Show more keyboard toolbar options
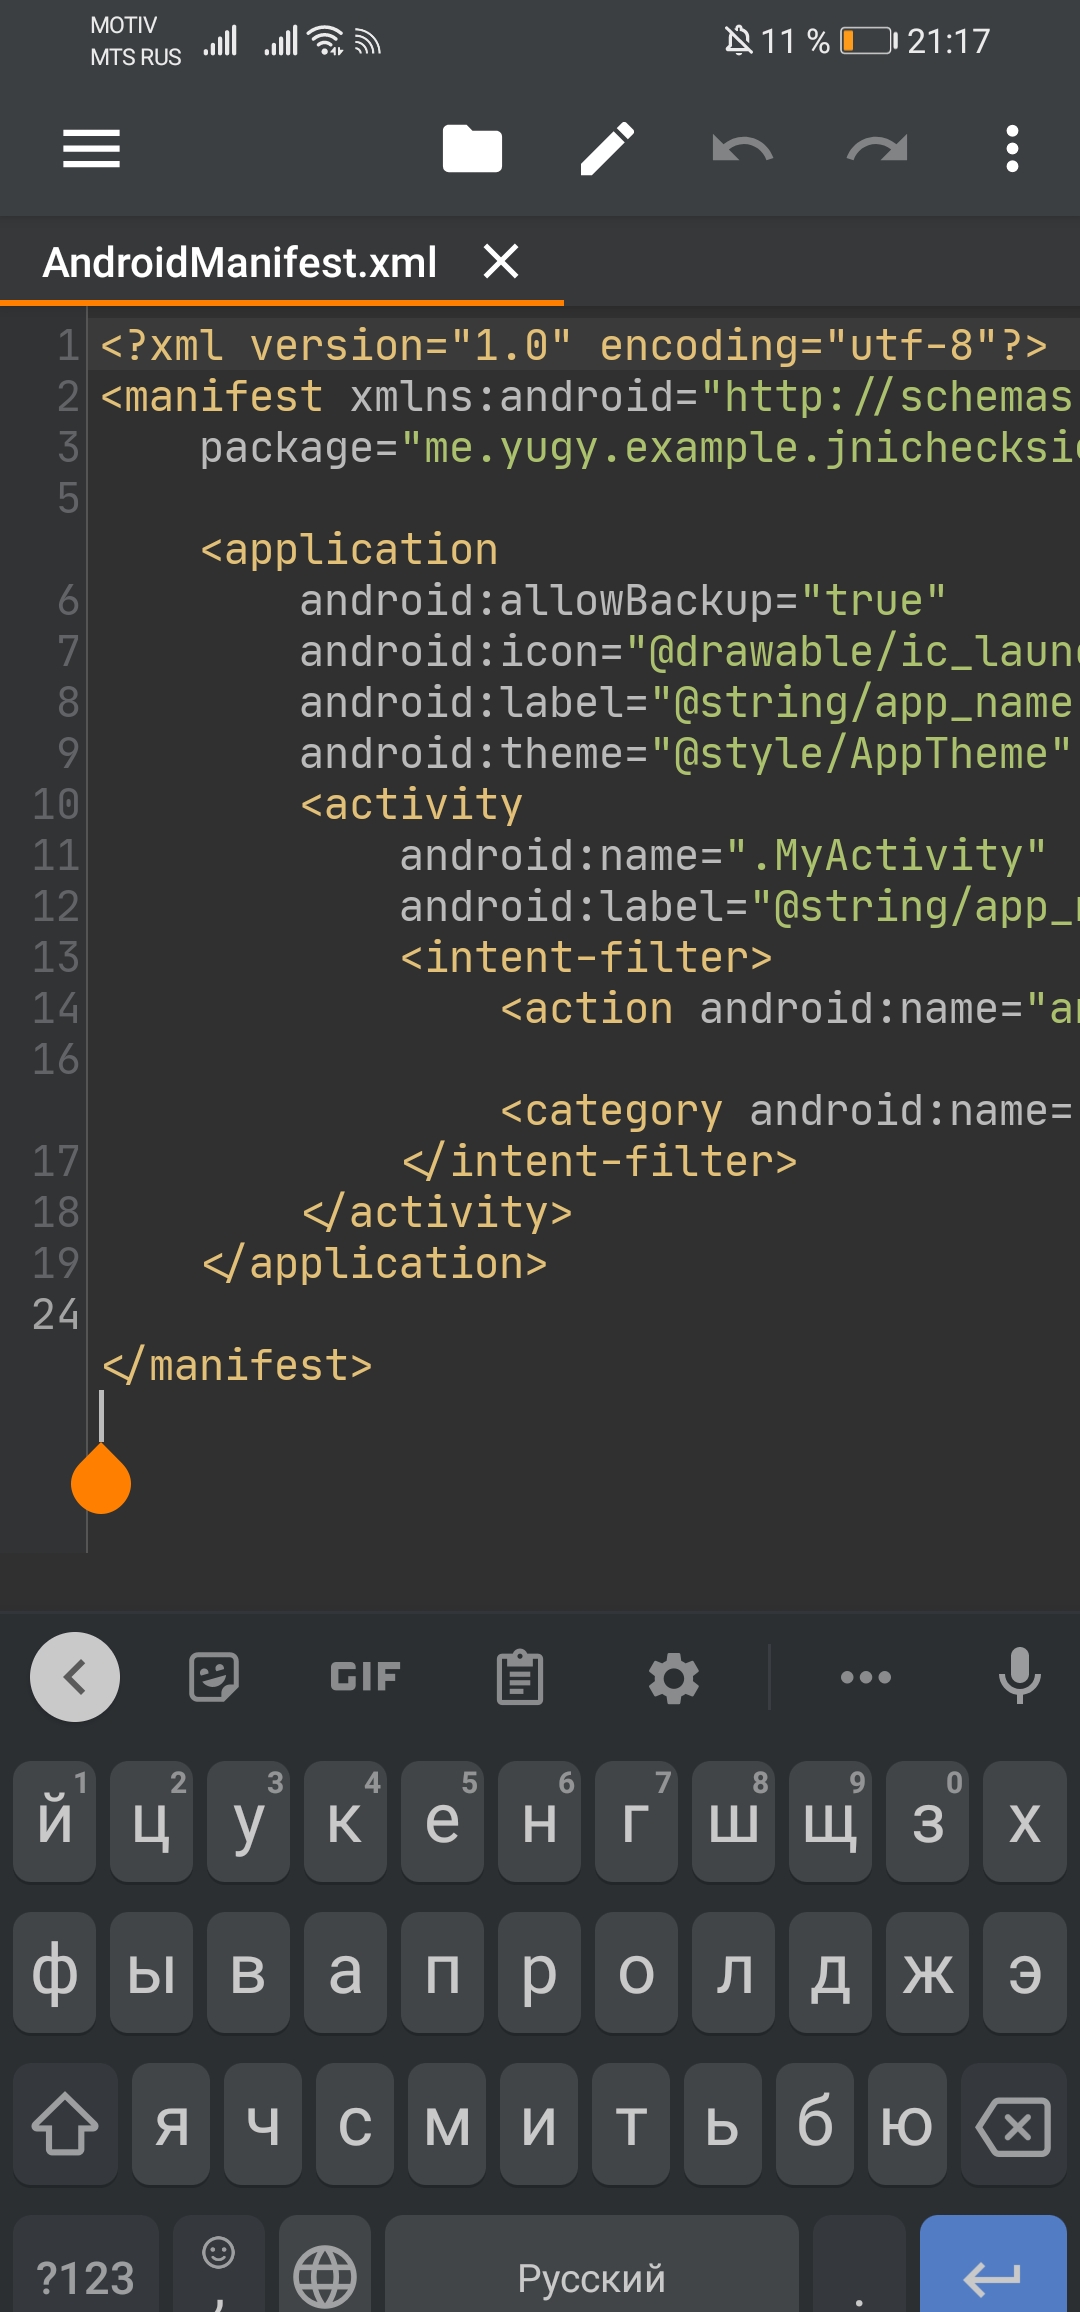The width and height of the screenshot is (1080, 2312). click(x=866, y=1677)
